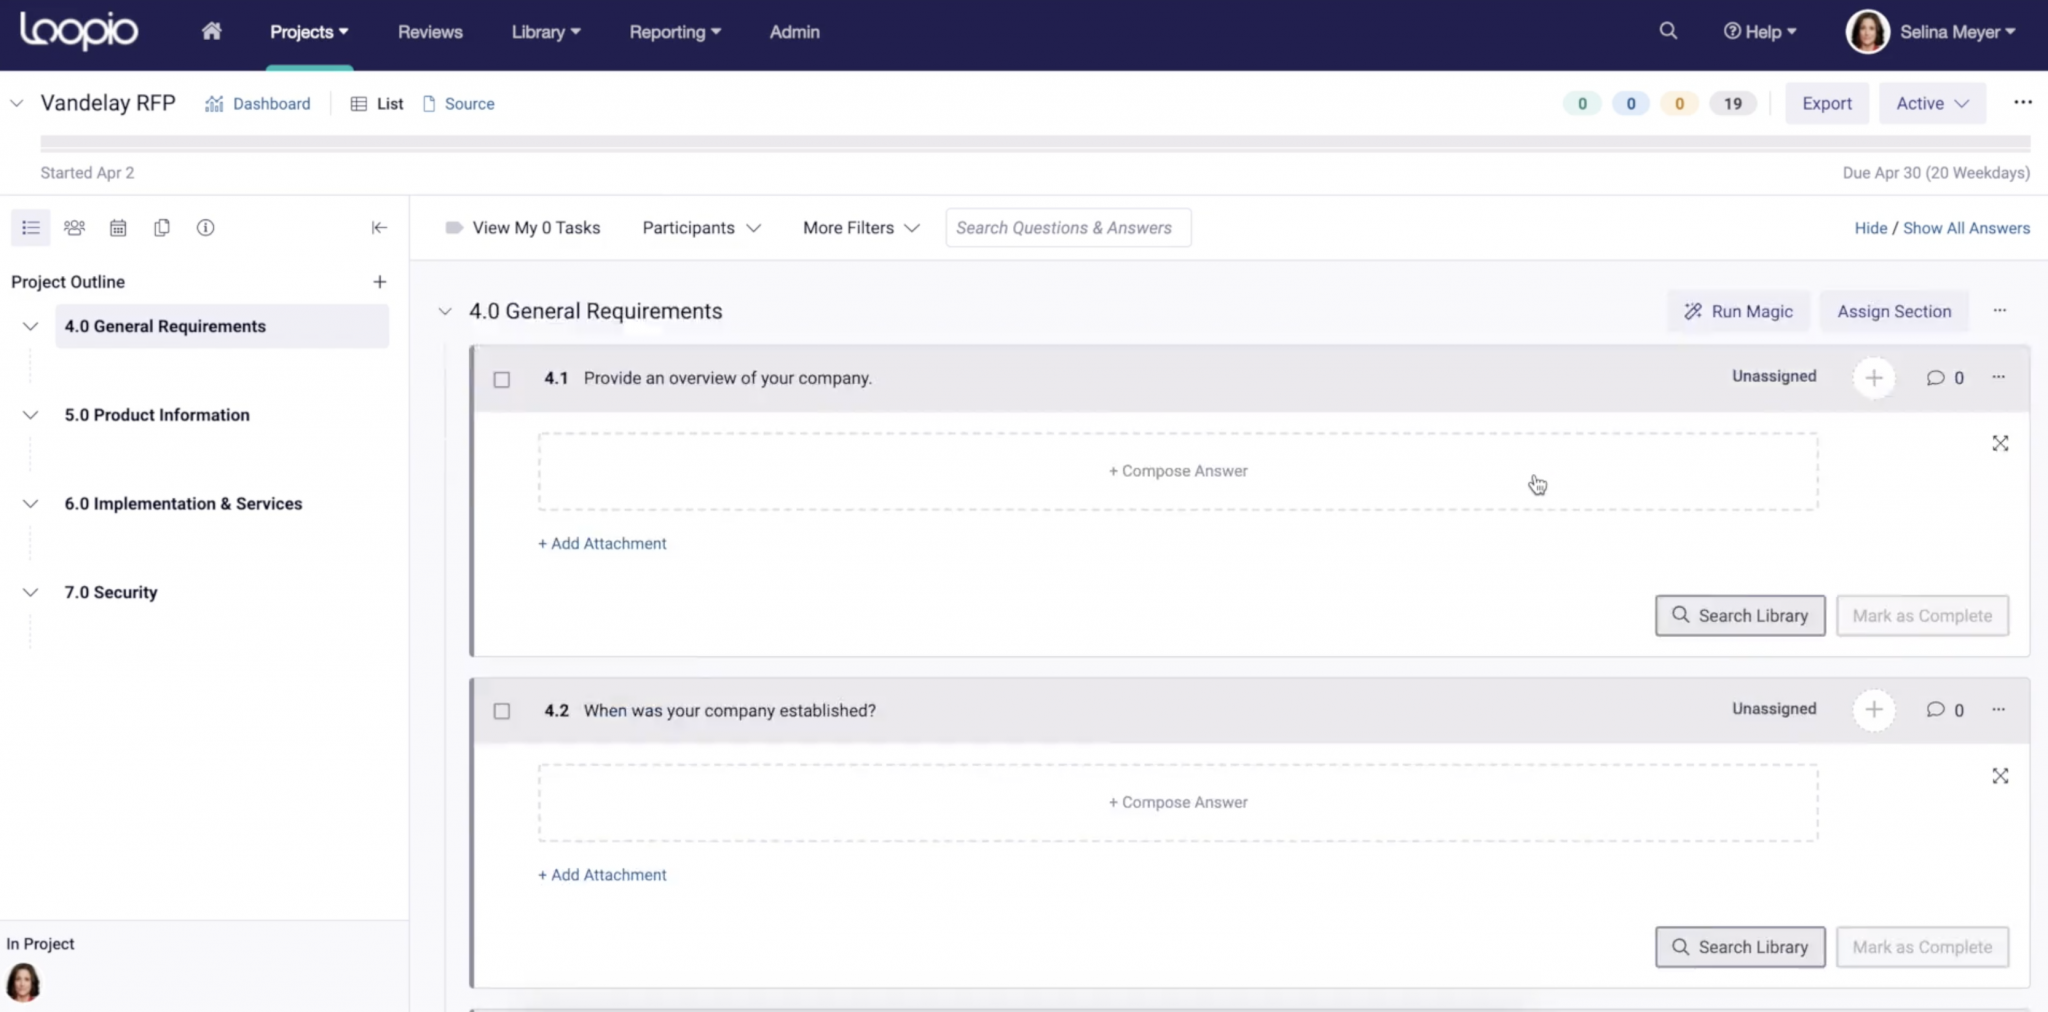Viewport: 2048px width, 1012px height.
Task: Collapse the 5.0 Product Information tree section
Action: 30,415
